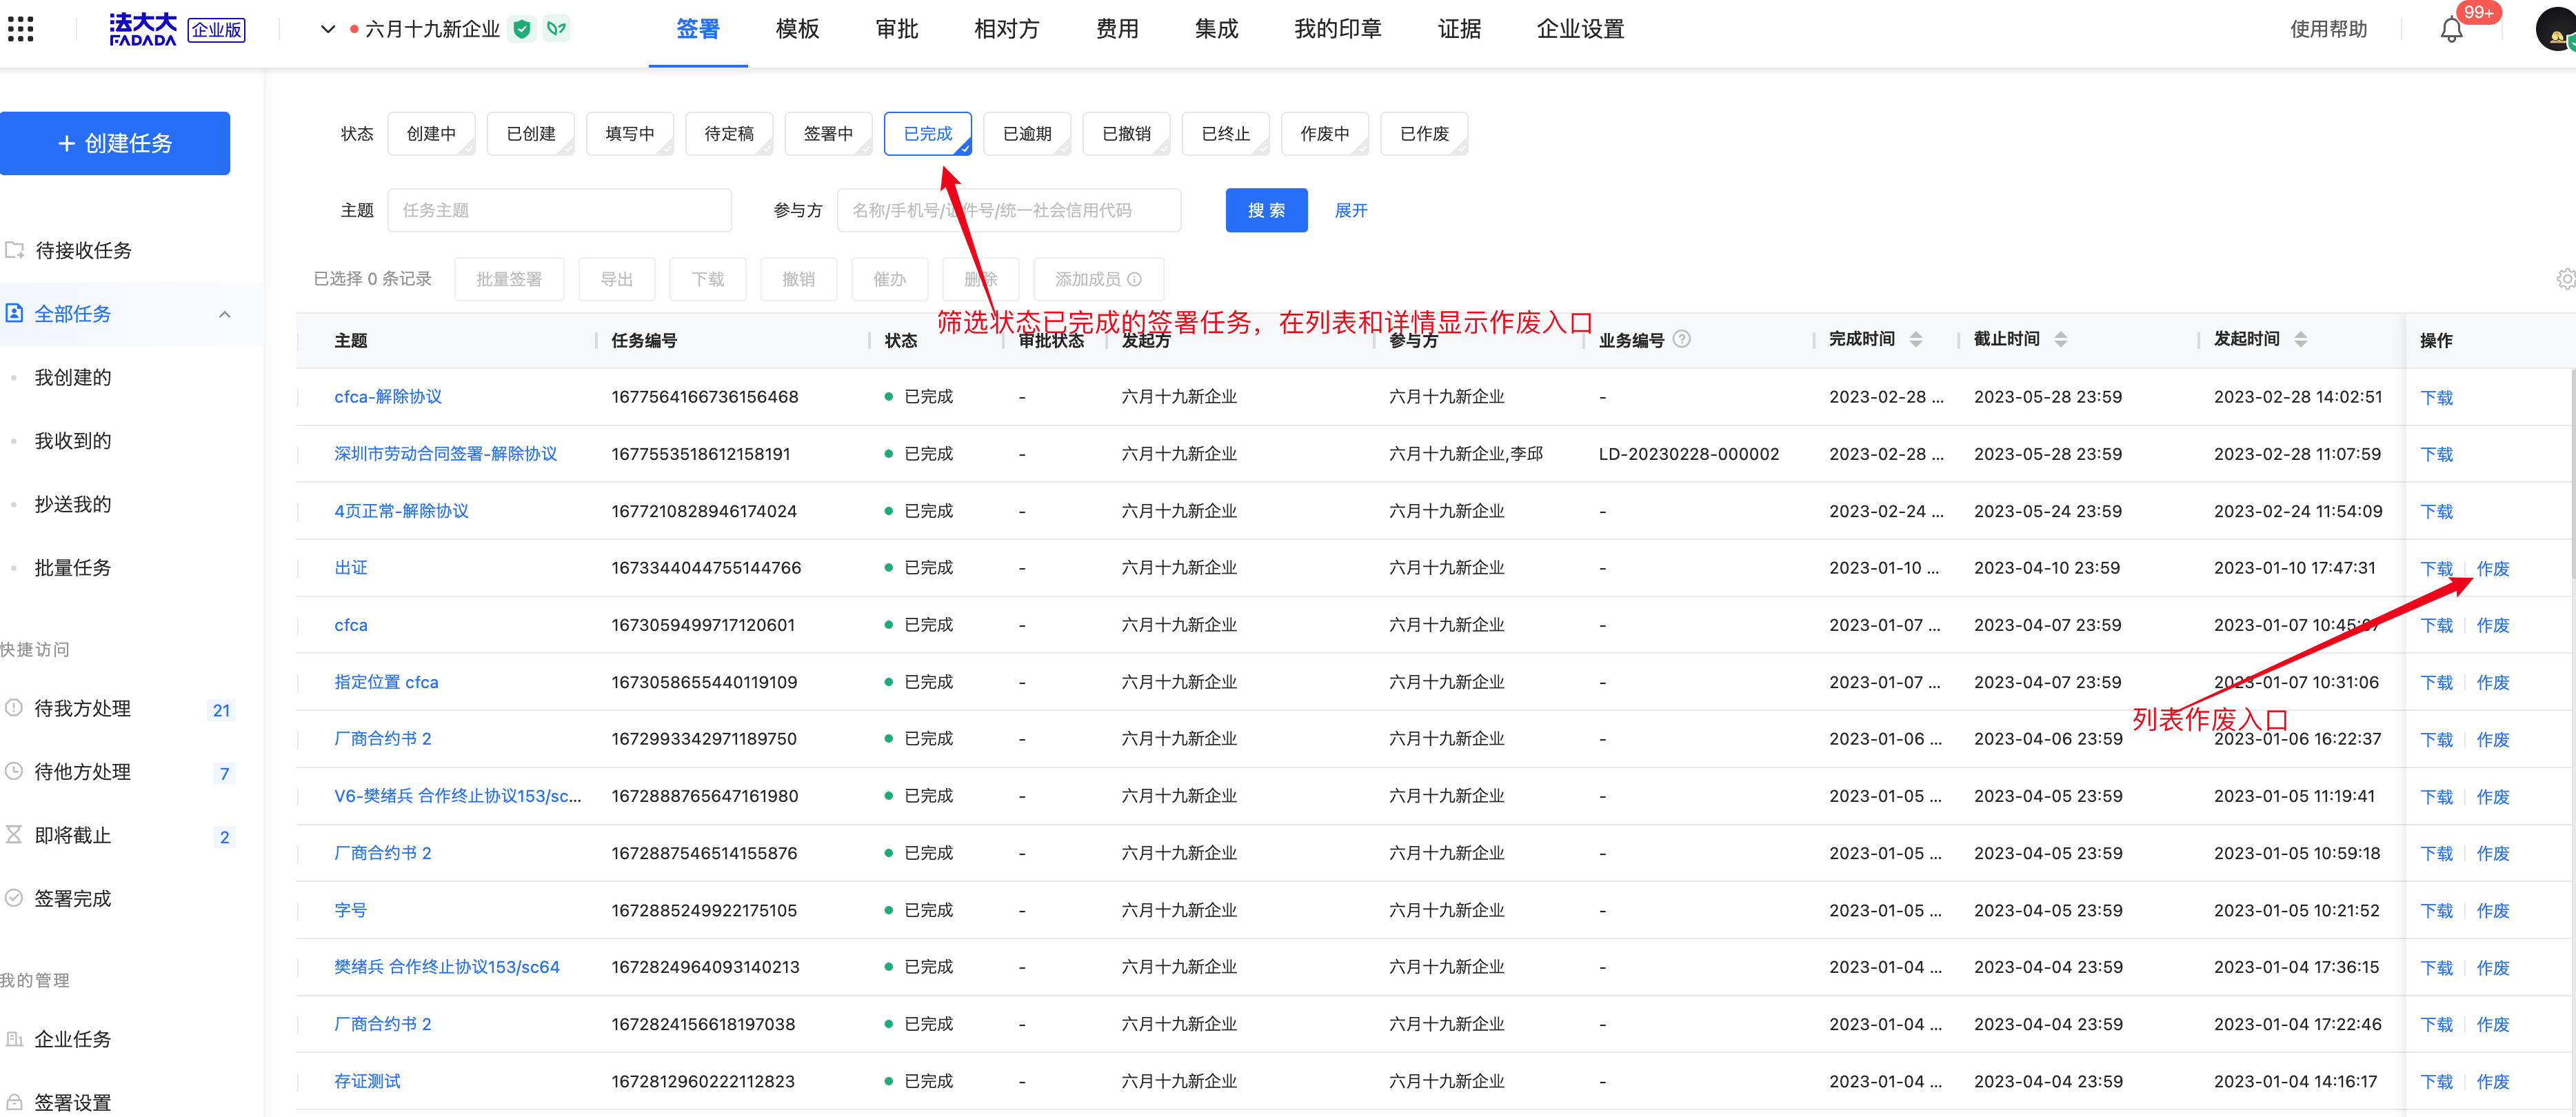Open the 费用 tab
This screenshot has width=2576, height=1117.
[1117, 29]
